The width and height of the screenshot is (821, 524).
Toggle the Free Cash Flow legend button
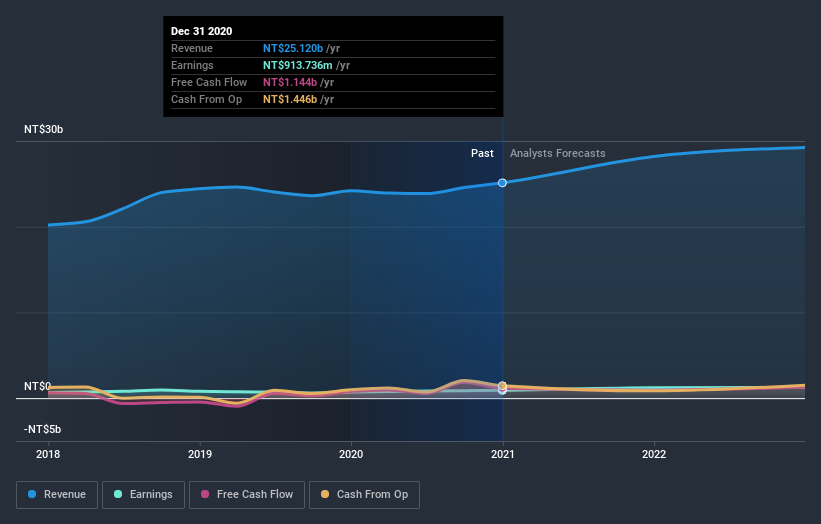[x=247, y=495]
